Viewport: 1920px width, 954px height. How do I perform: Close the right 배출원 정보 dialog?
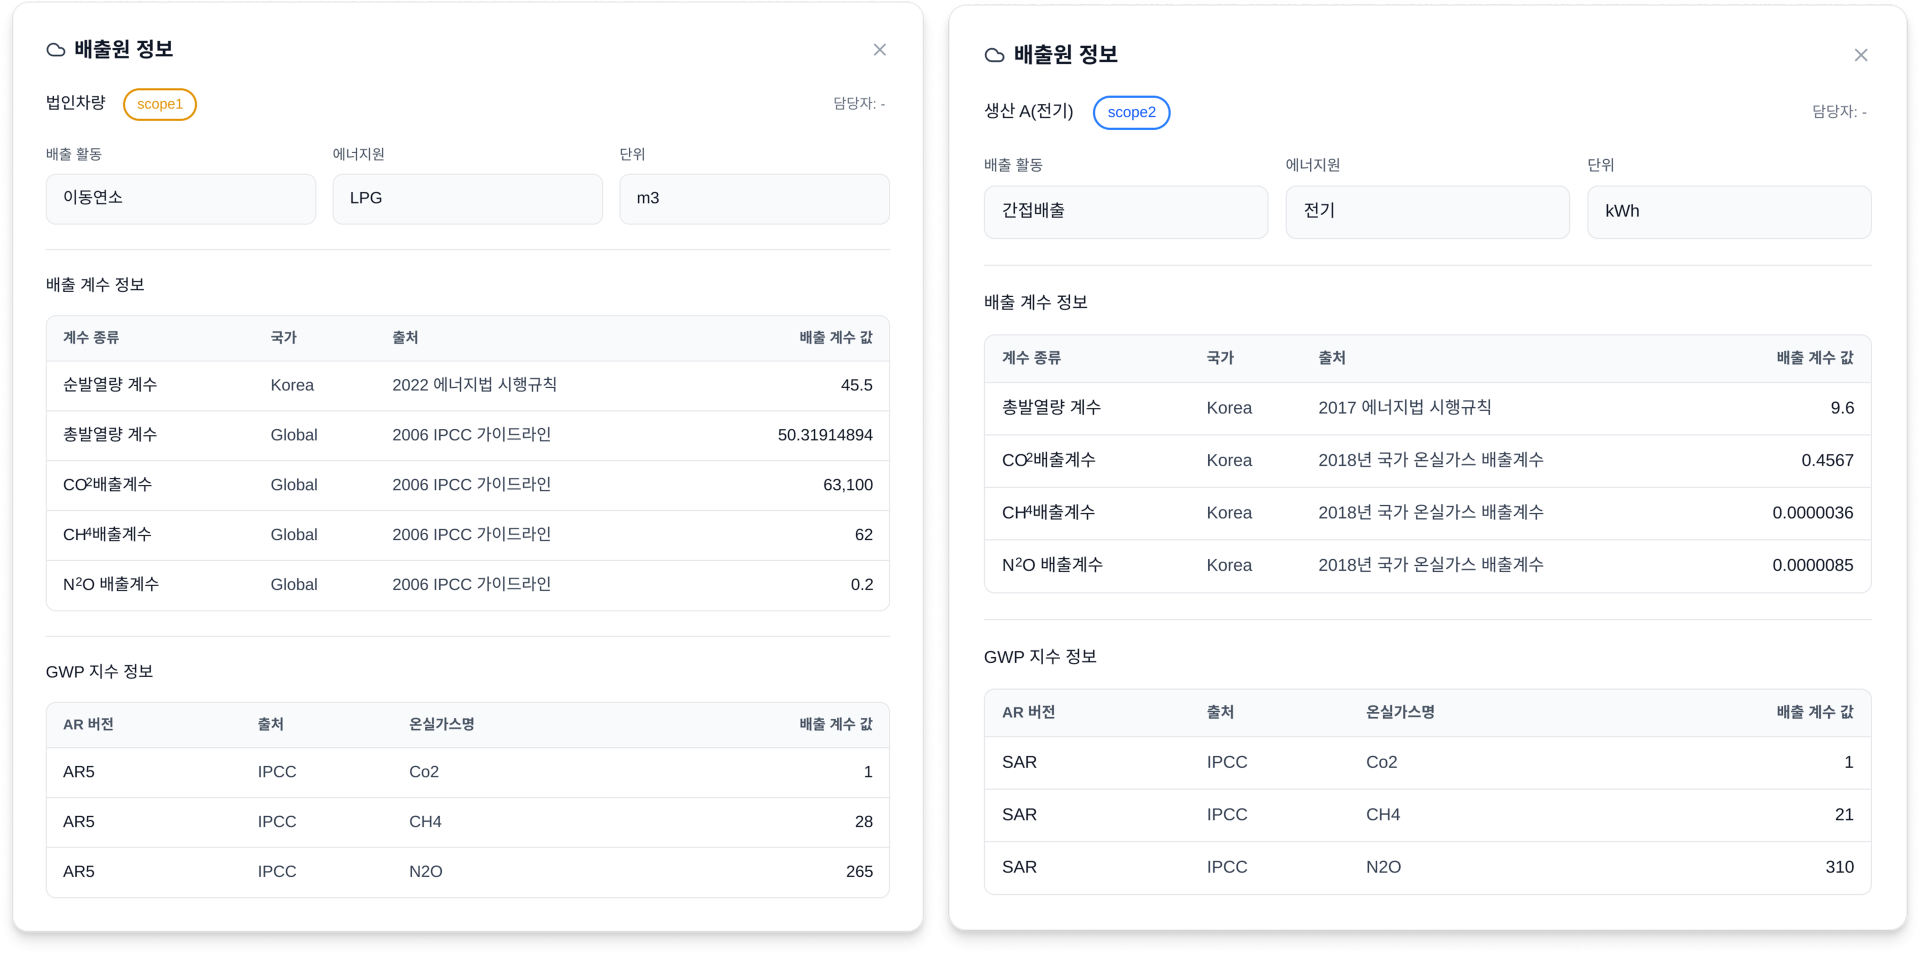point(1860,55)
